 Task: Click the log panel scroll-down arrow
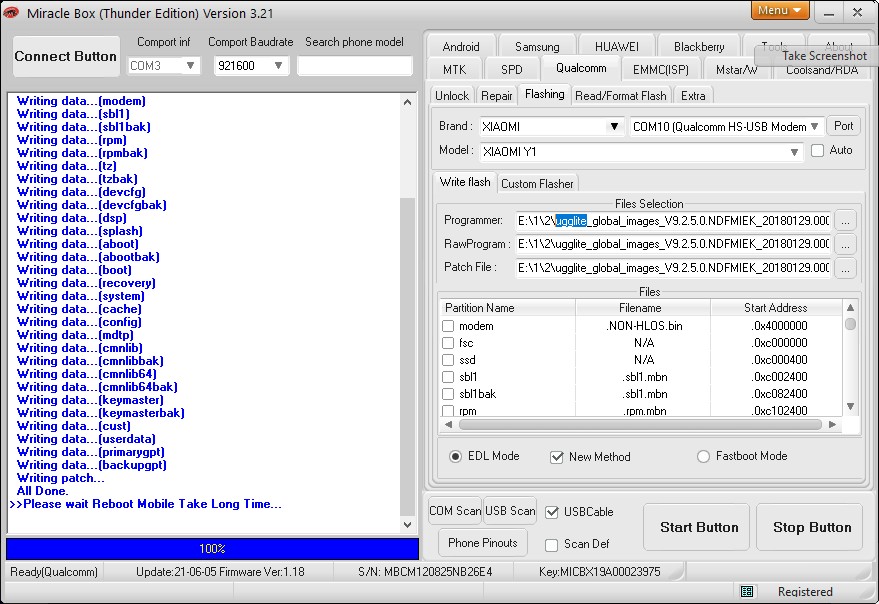(x=408, y=525)
